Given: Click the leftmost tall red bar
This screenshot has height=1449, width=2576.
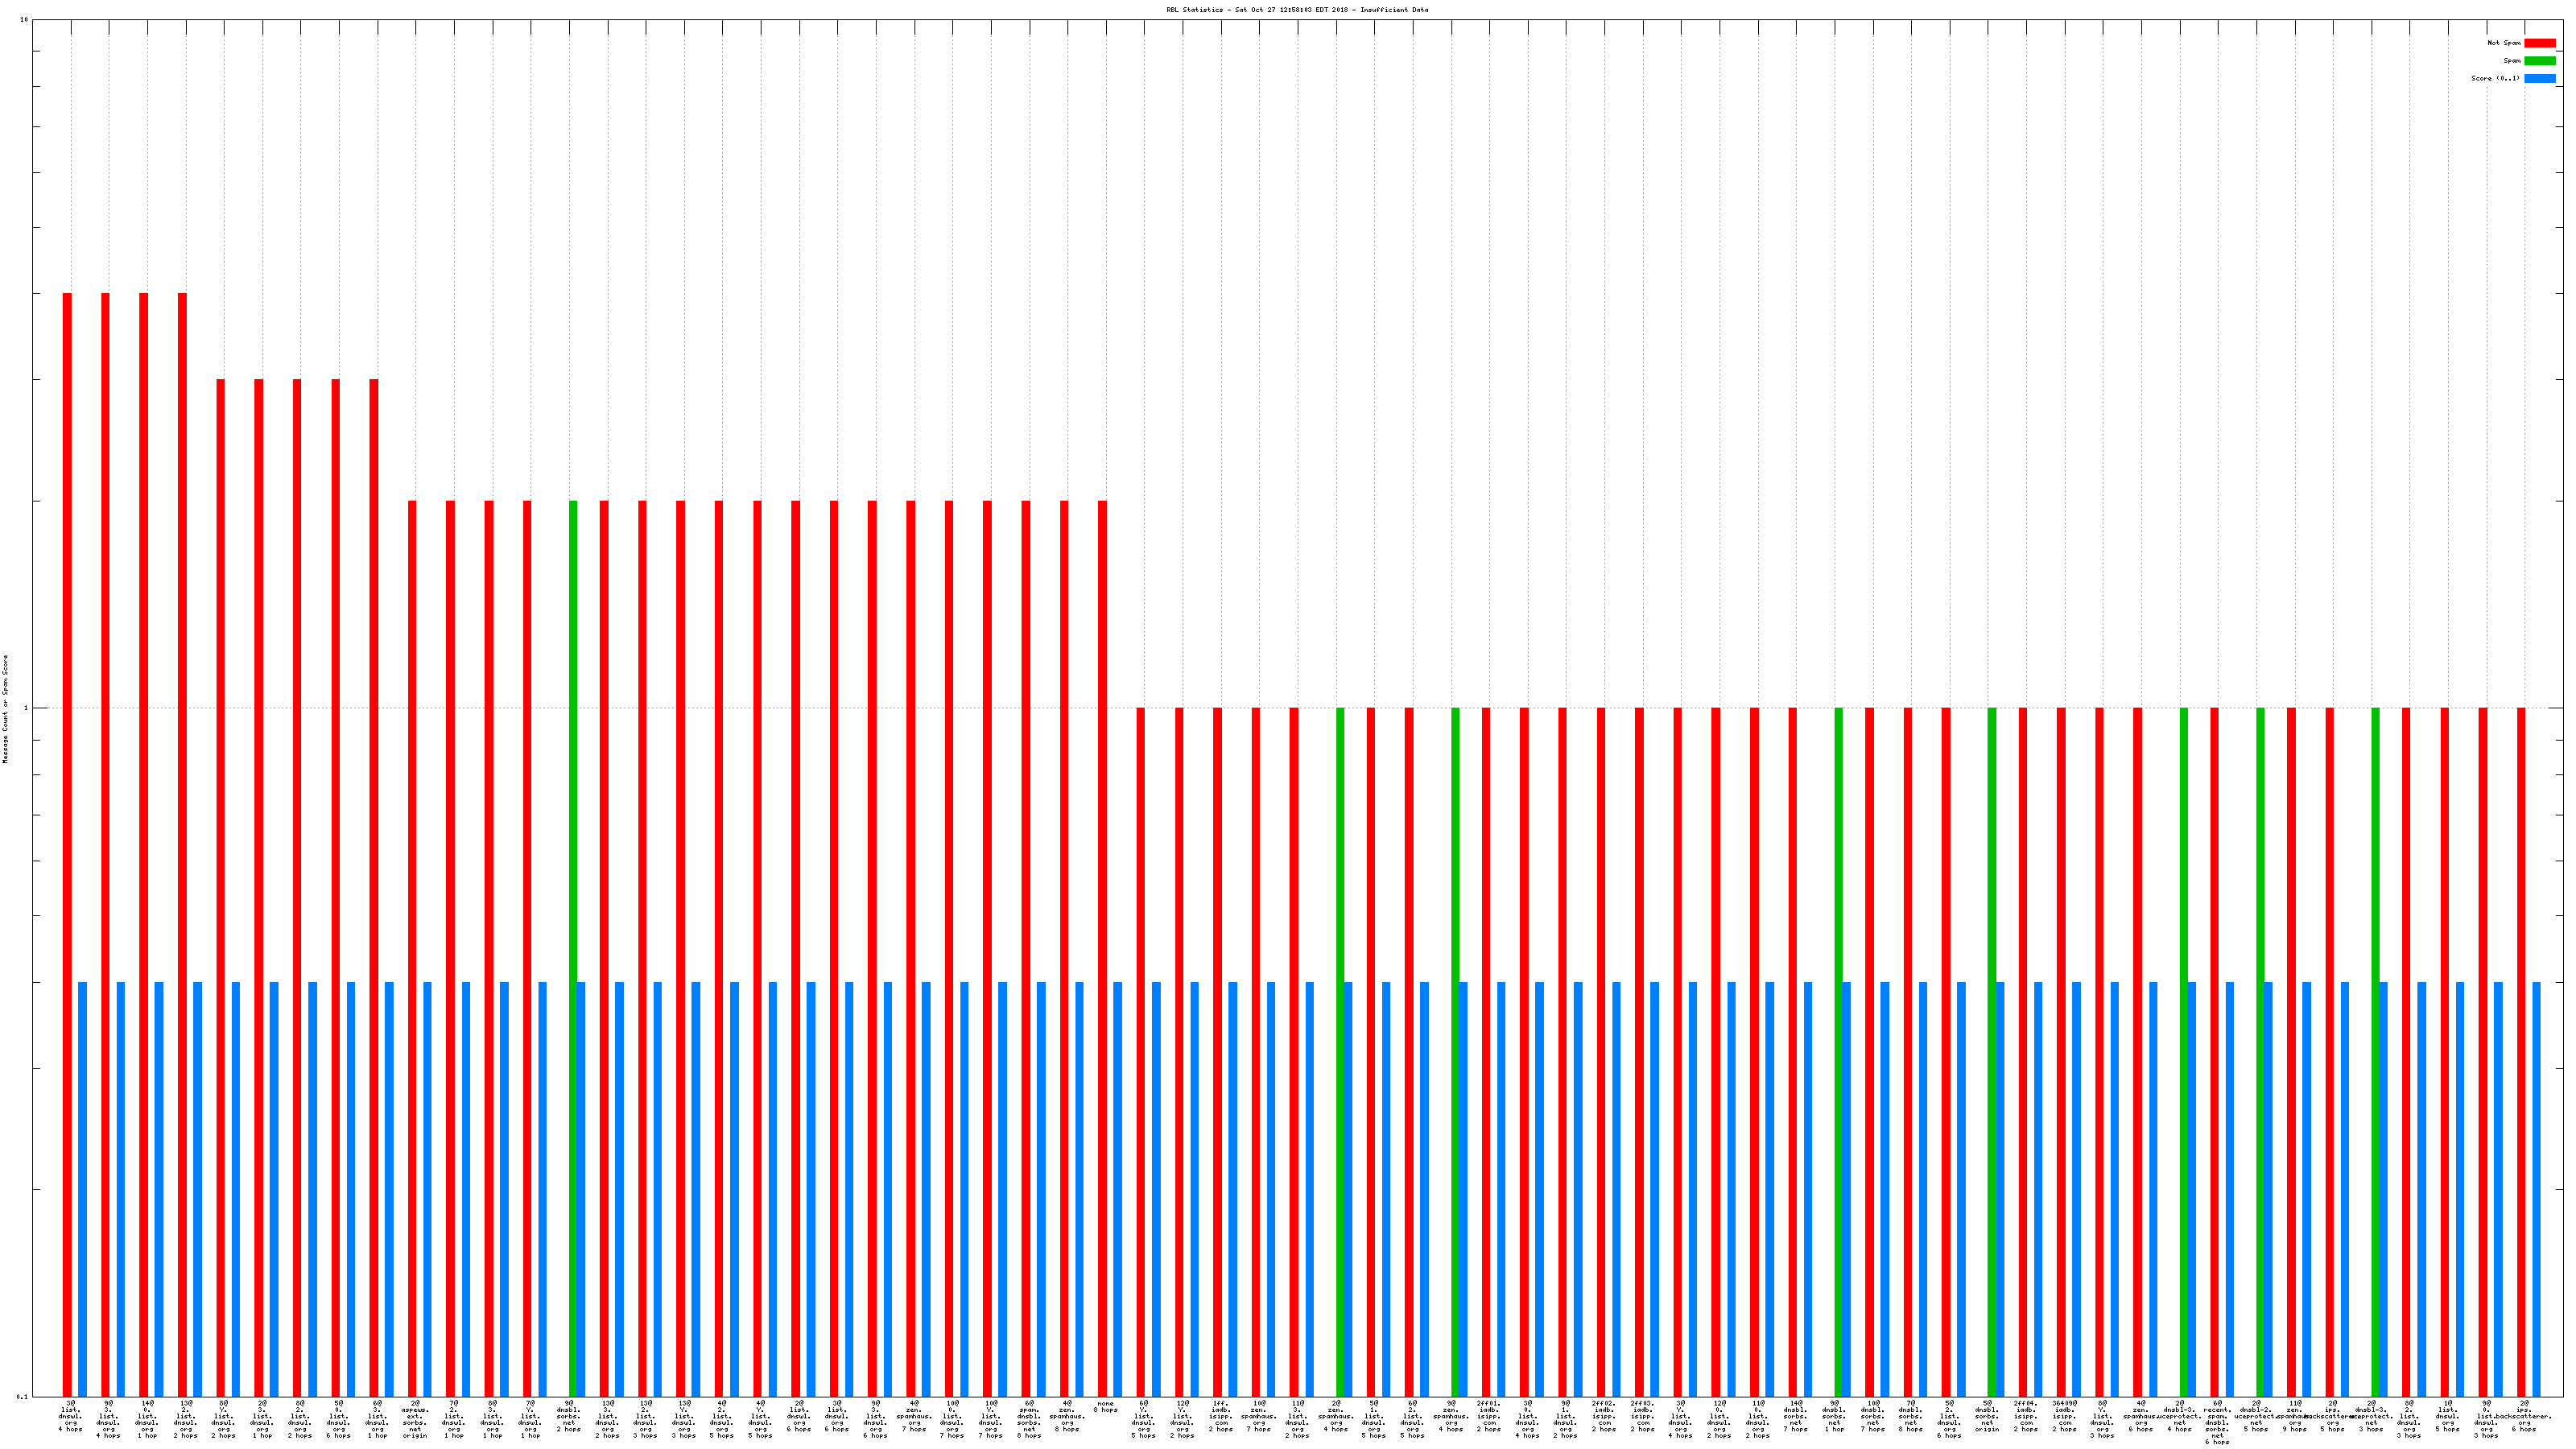Looking at the screenshot, I should point(67,800).
